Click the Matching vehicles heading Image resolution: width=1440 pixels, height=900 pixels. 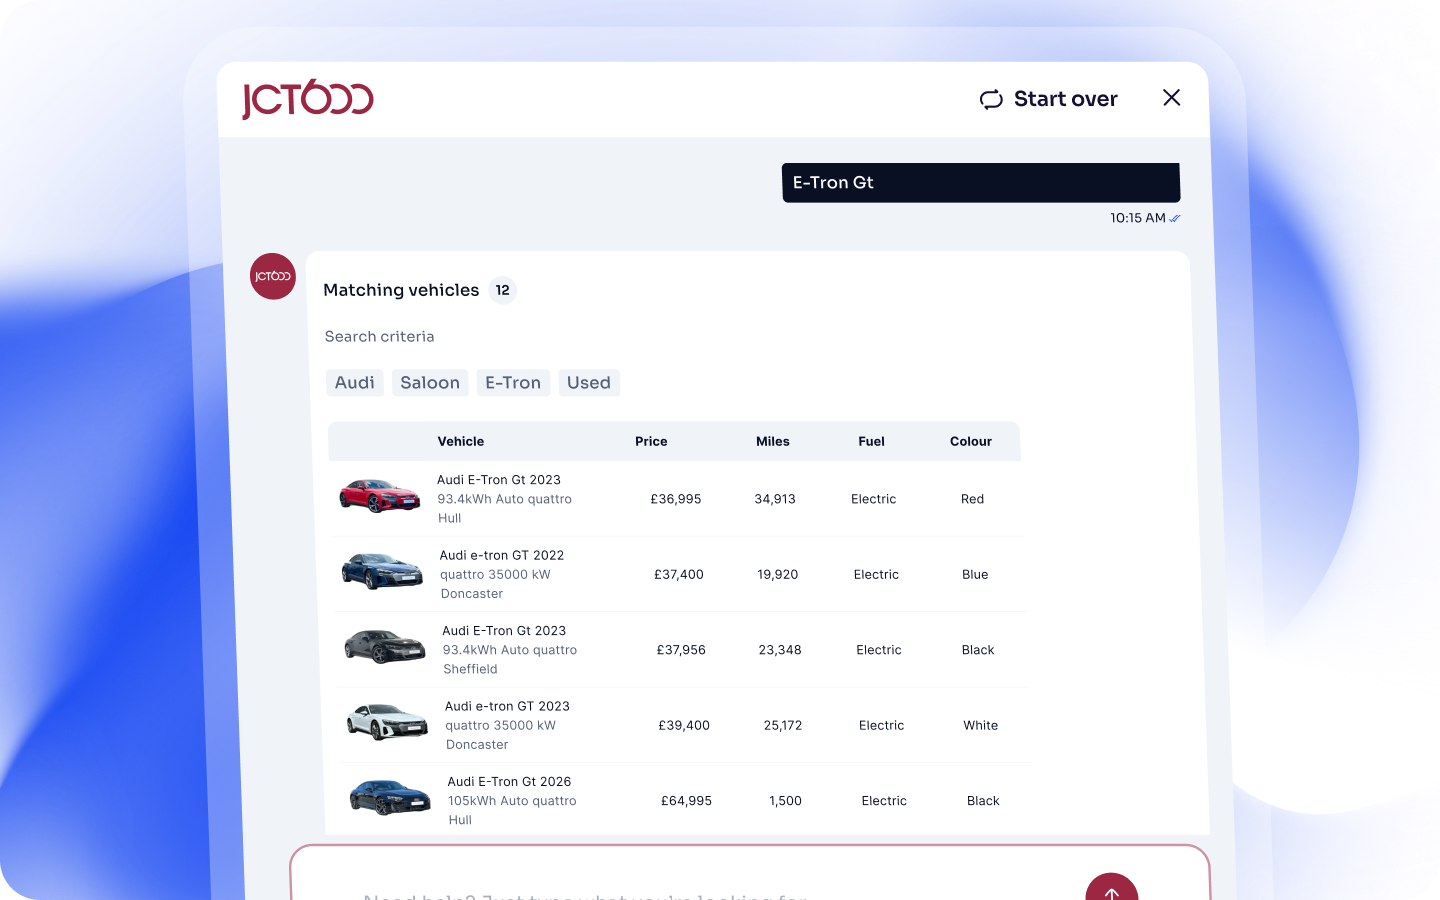pyautogui.click(x=401, y=290)
